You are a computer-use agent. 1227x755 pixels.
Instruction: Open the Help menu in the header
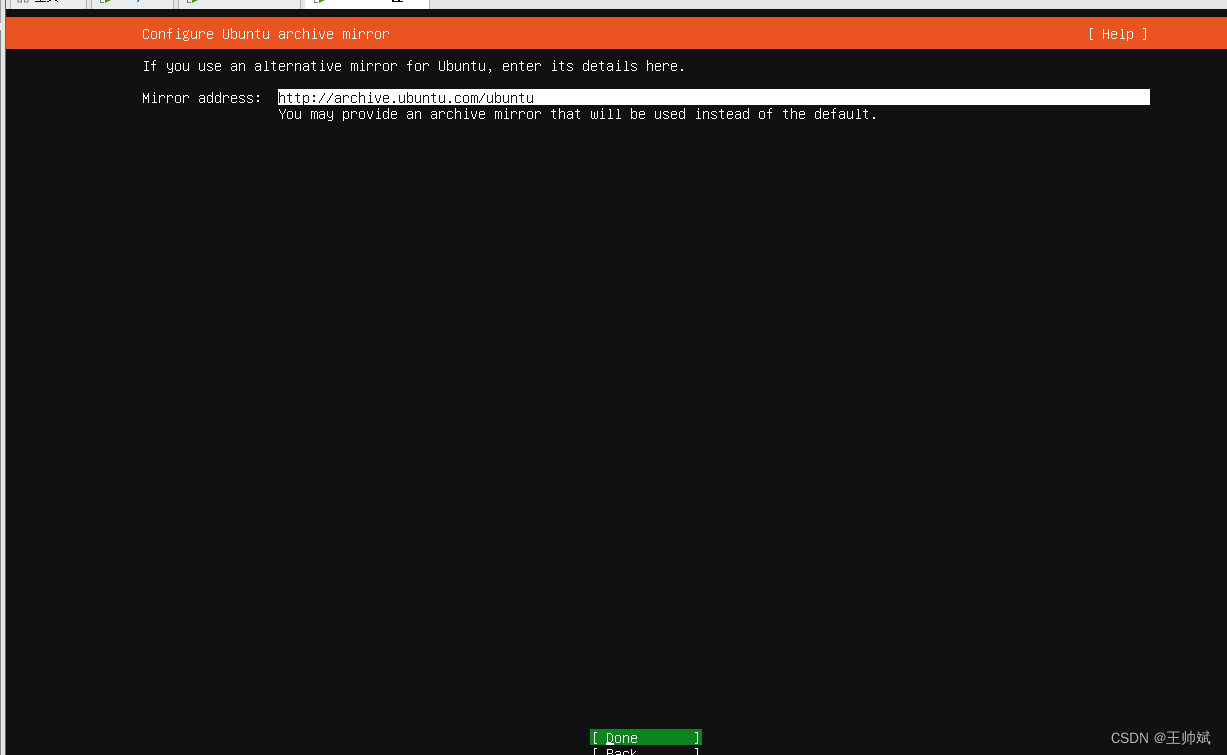pos(1118,34)
